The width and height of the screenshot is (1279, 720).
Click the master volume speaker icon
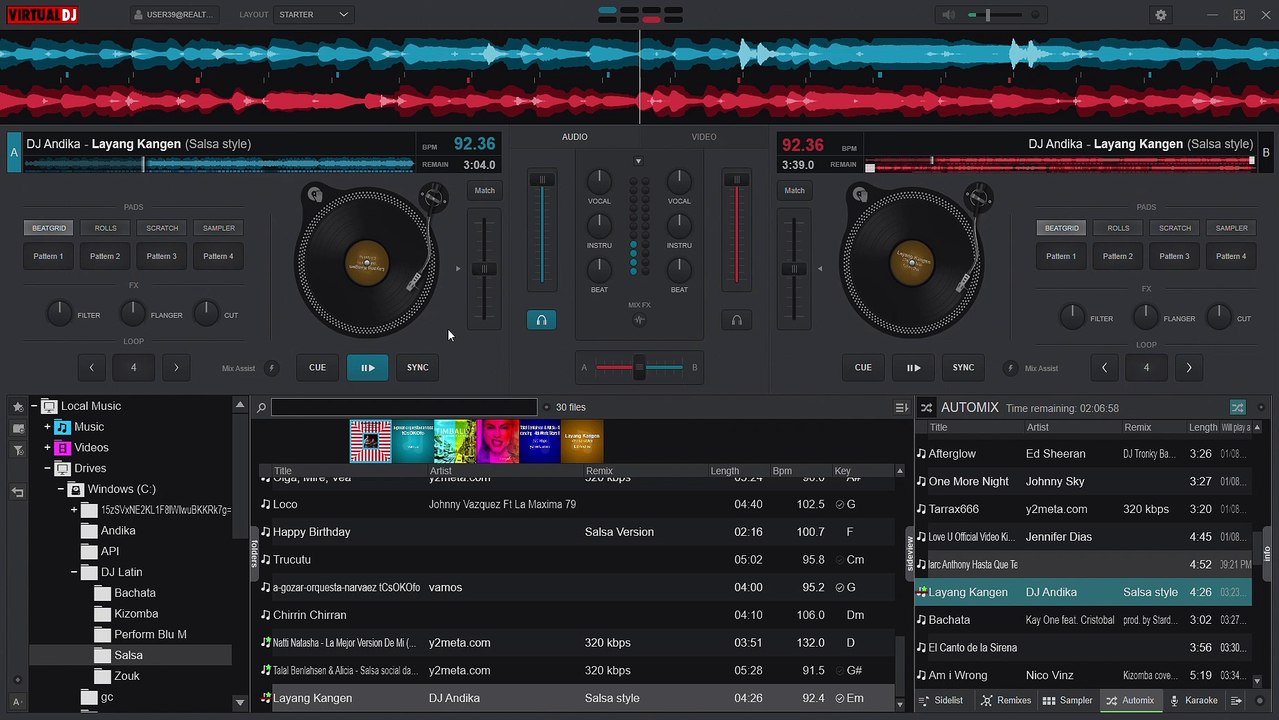(x=948, y=15)
